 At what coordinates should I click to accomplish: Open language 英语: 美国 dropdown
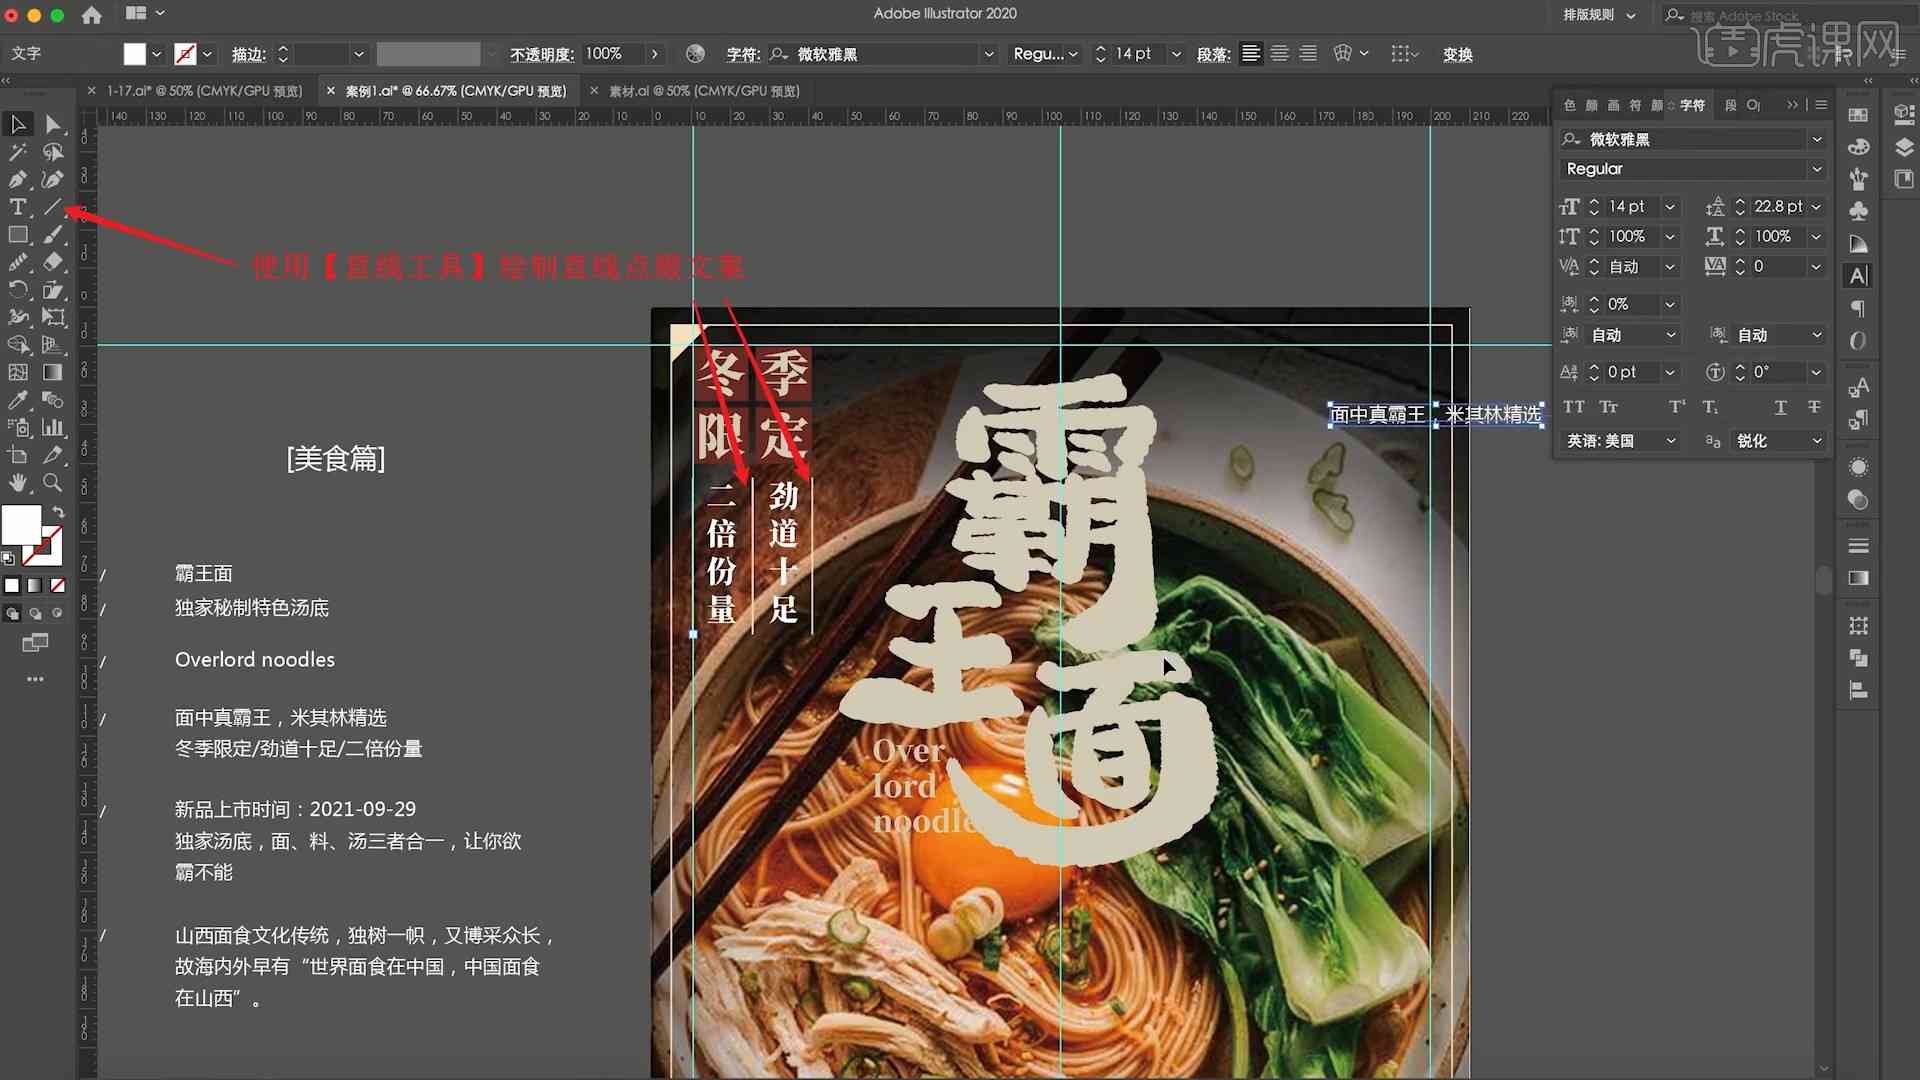click(1620, 441)
